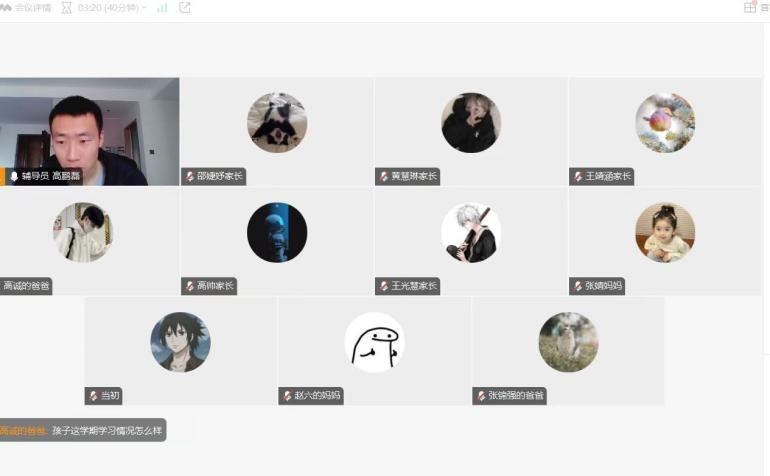Viewport: 770px width, 476px height.
Task: Open the top-right hamburger menu icon
Action: pyautogui.click(x=765, y=8)
